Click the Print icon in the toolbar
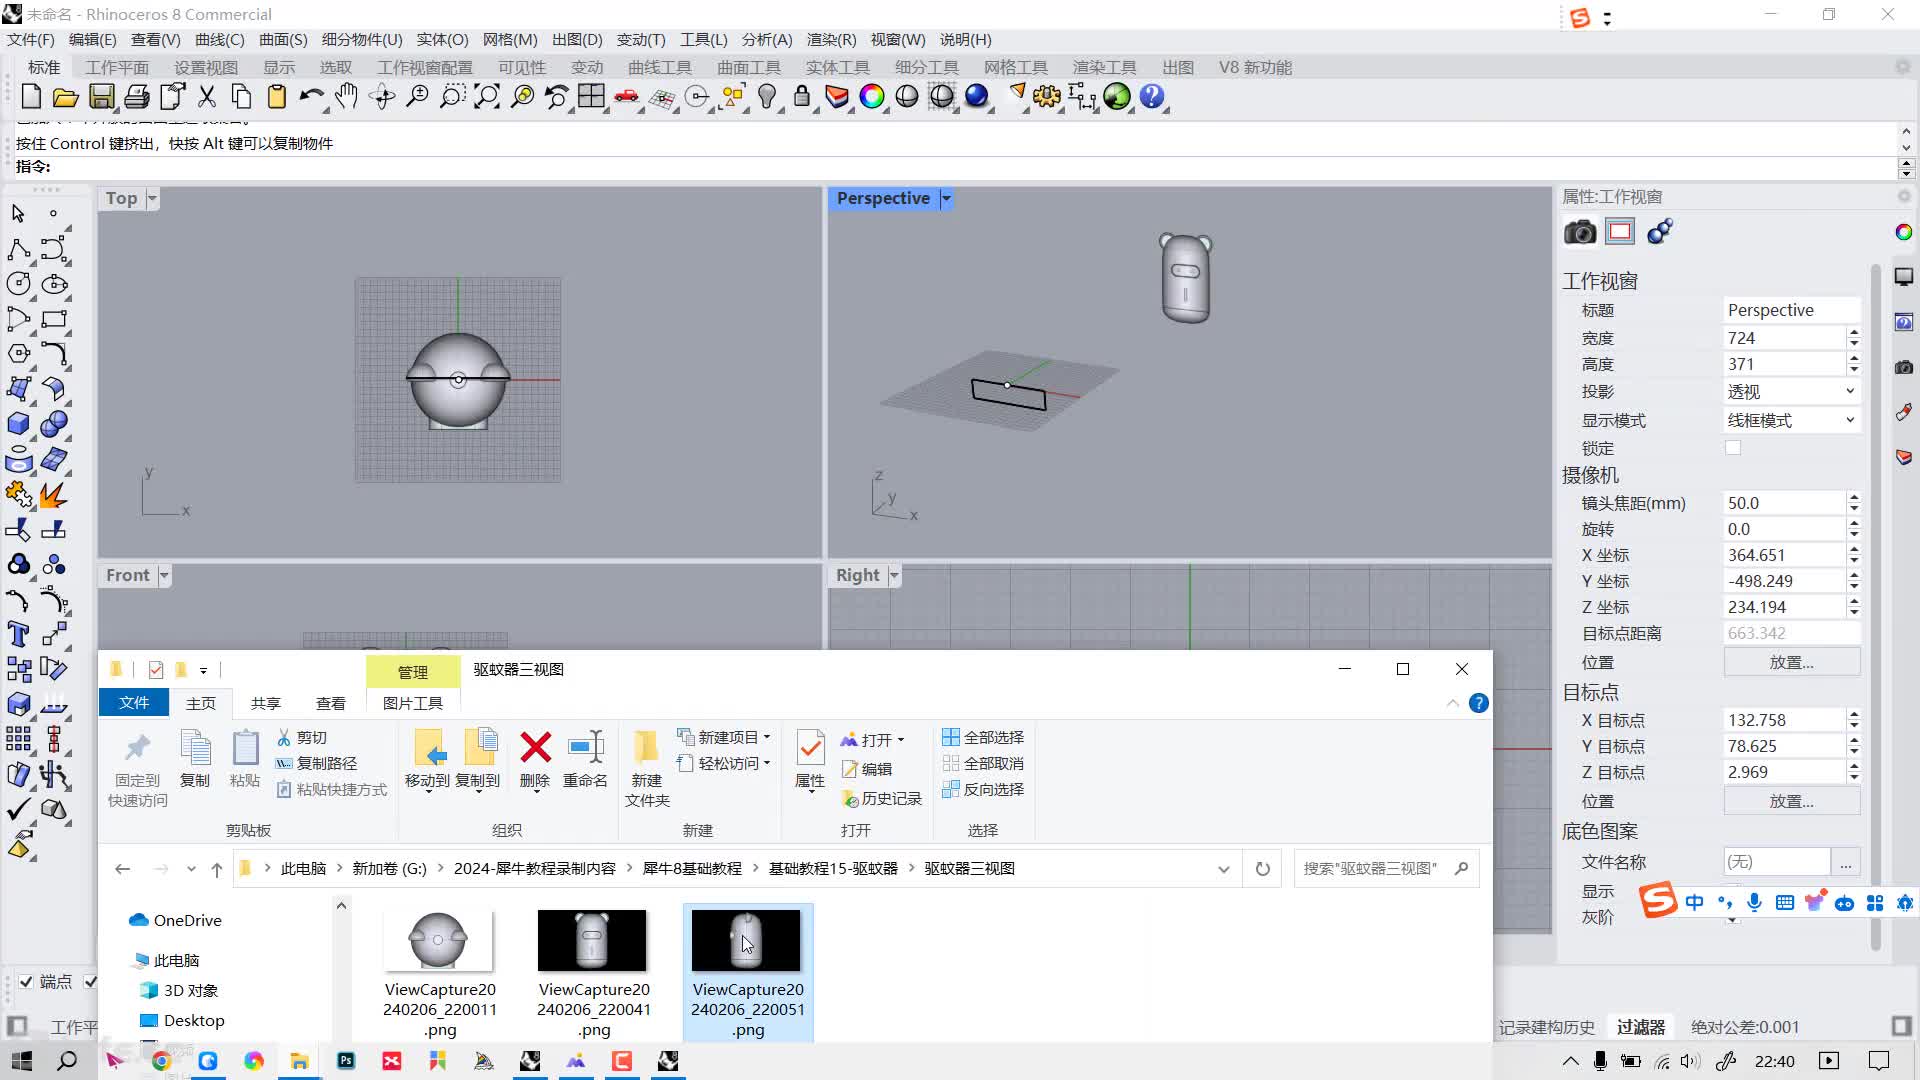The width and height of the screenshot is (1920, 1080). (x=137, y=96)
